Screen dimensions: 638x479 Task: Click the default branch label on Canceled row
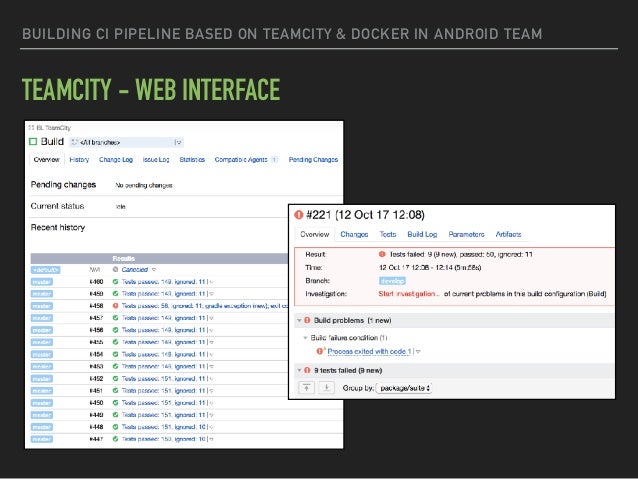point(46,269)
